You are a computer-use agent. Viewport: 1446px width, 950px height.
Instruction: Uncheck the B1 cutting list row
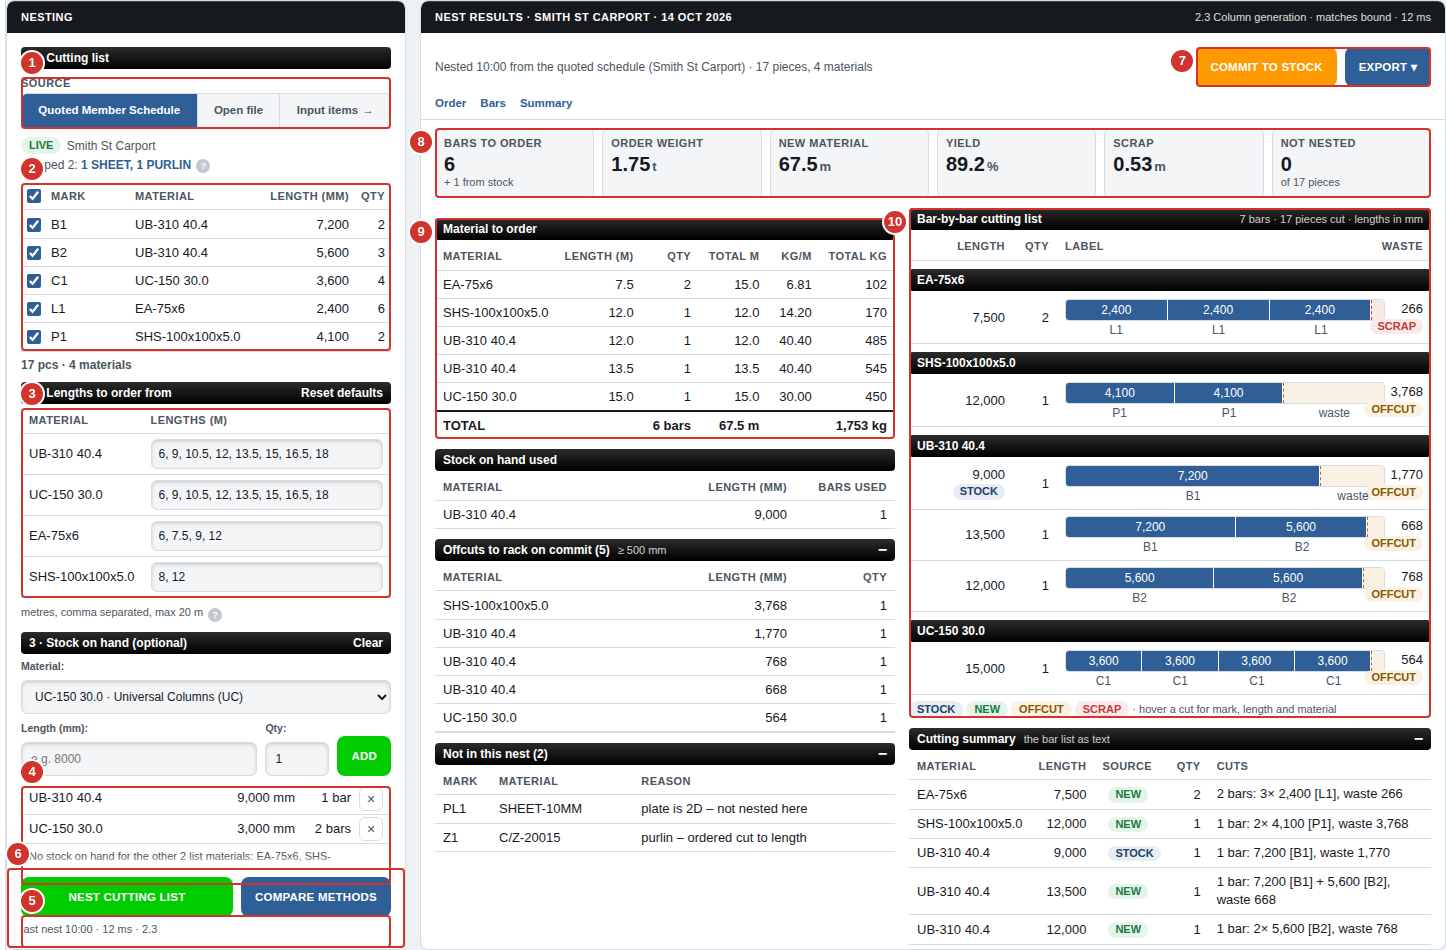tap(34, 225)
